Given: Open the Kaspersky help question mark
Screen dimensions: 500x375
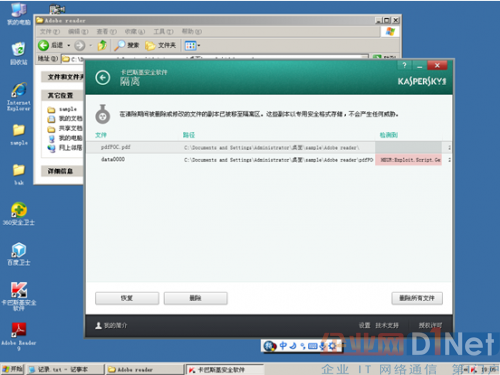Looking at the screenshot, I should pos(404,65).
